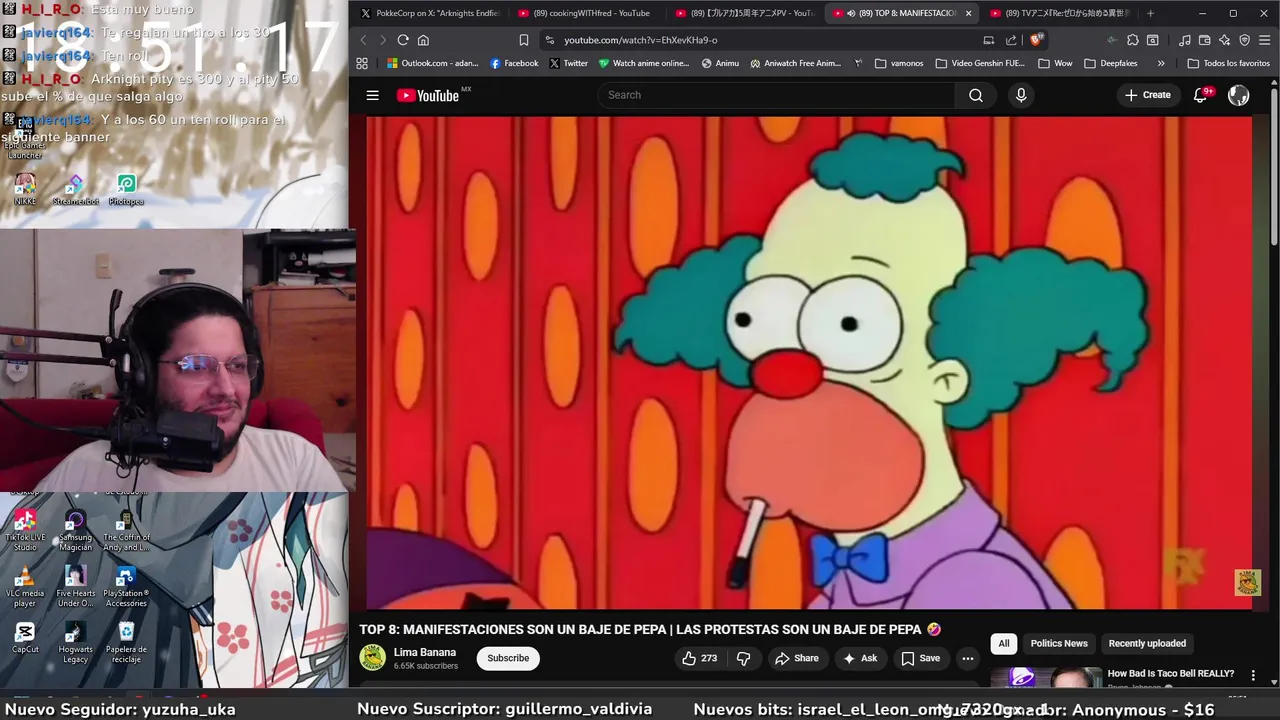
Task: Click the Share button under video
Action: [x=796, y=658]
